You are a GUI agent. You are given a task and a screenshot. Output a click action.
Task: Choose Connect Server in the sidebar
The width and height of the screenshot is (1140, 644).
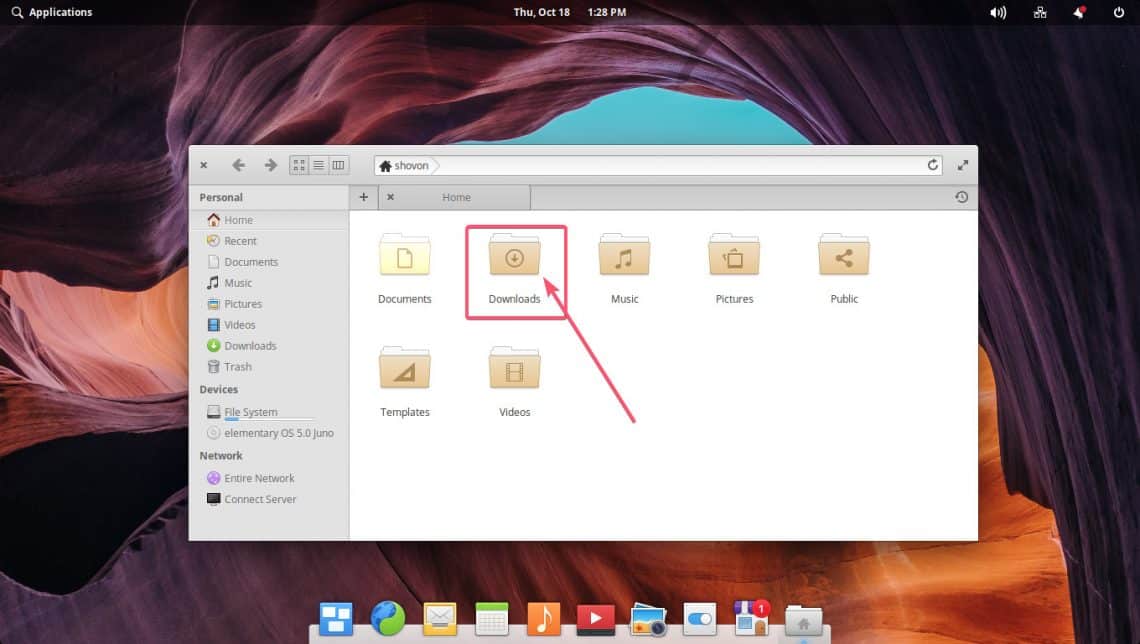pos(269,499)
